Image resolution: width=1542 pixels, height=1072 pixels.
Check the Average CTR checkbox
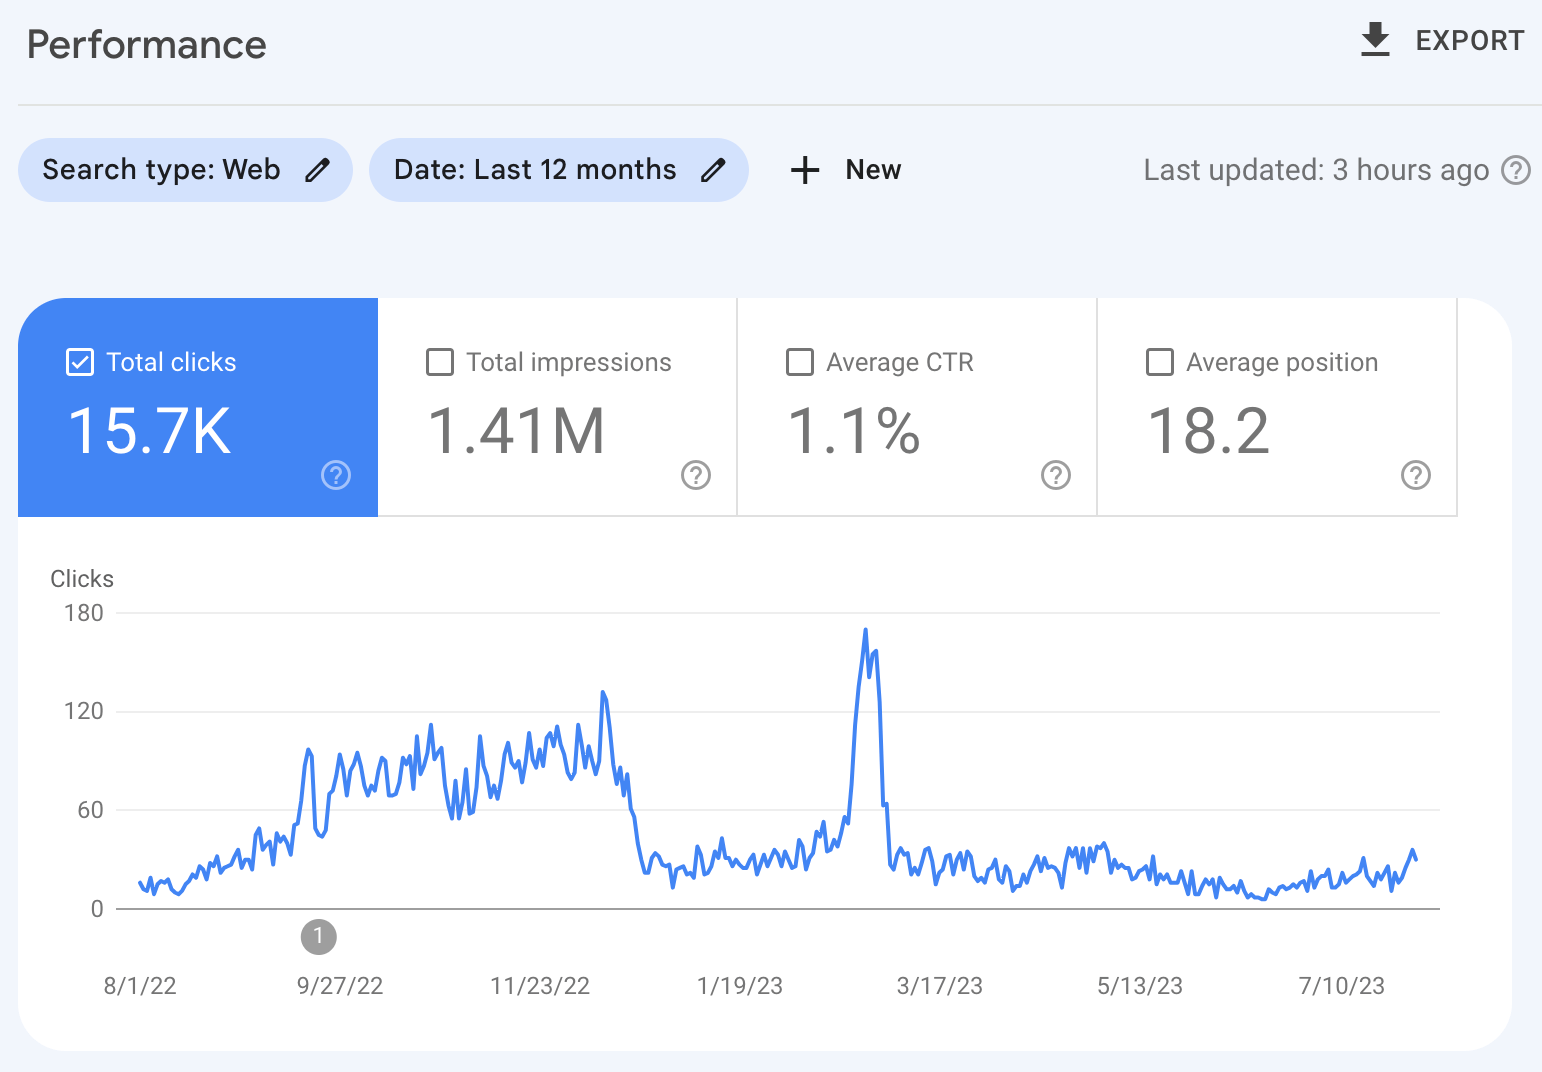(x=800, y=362)
